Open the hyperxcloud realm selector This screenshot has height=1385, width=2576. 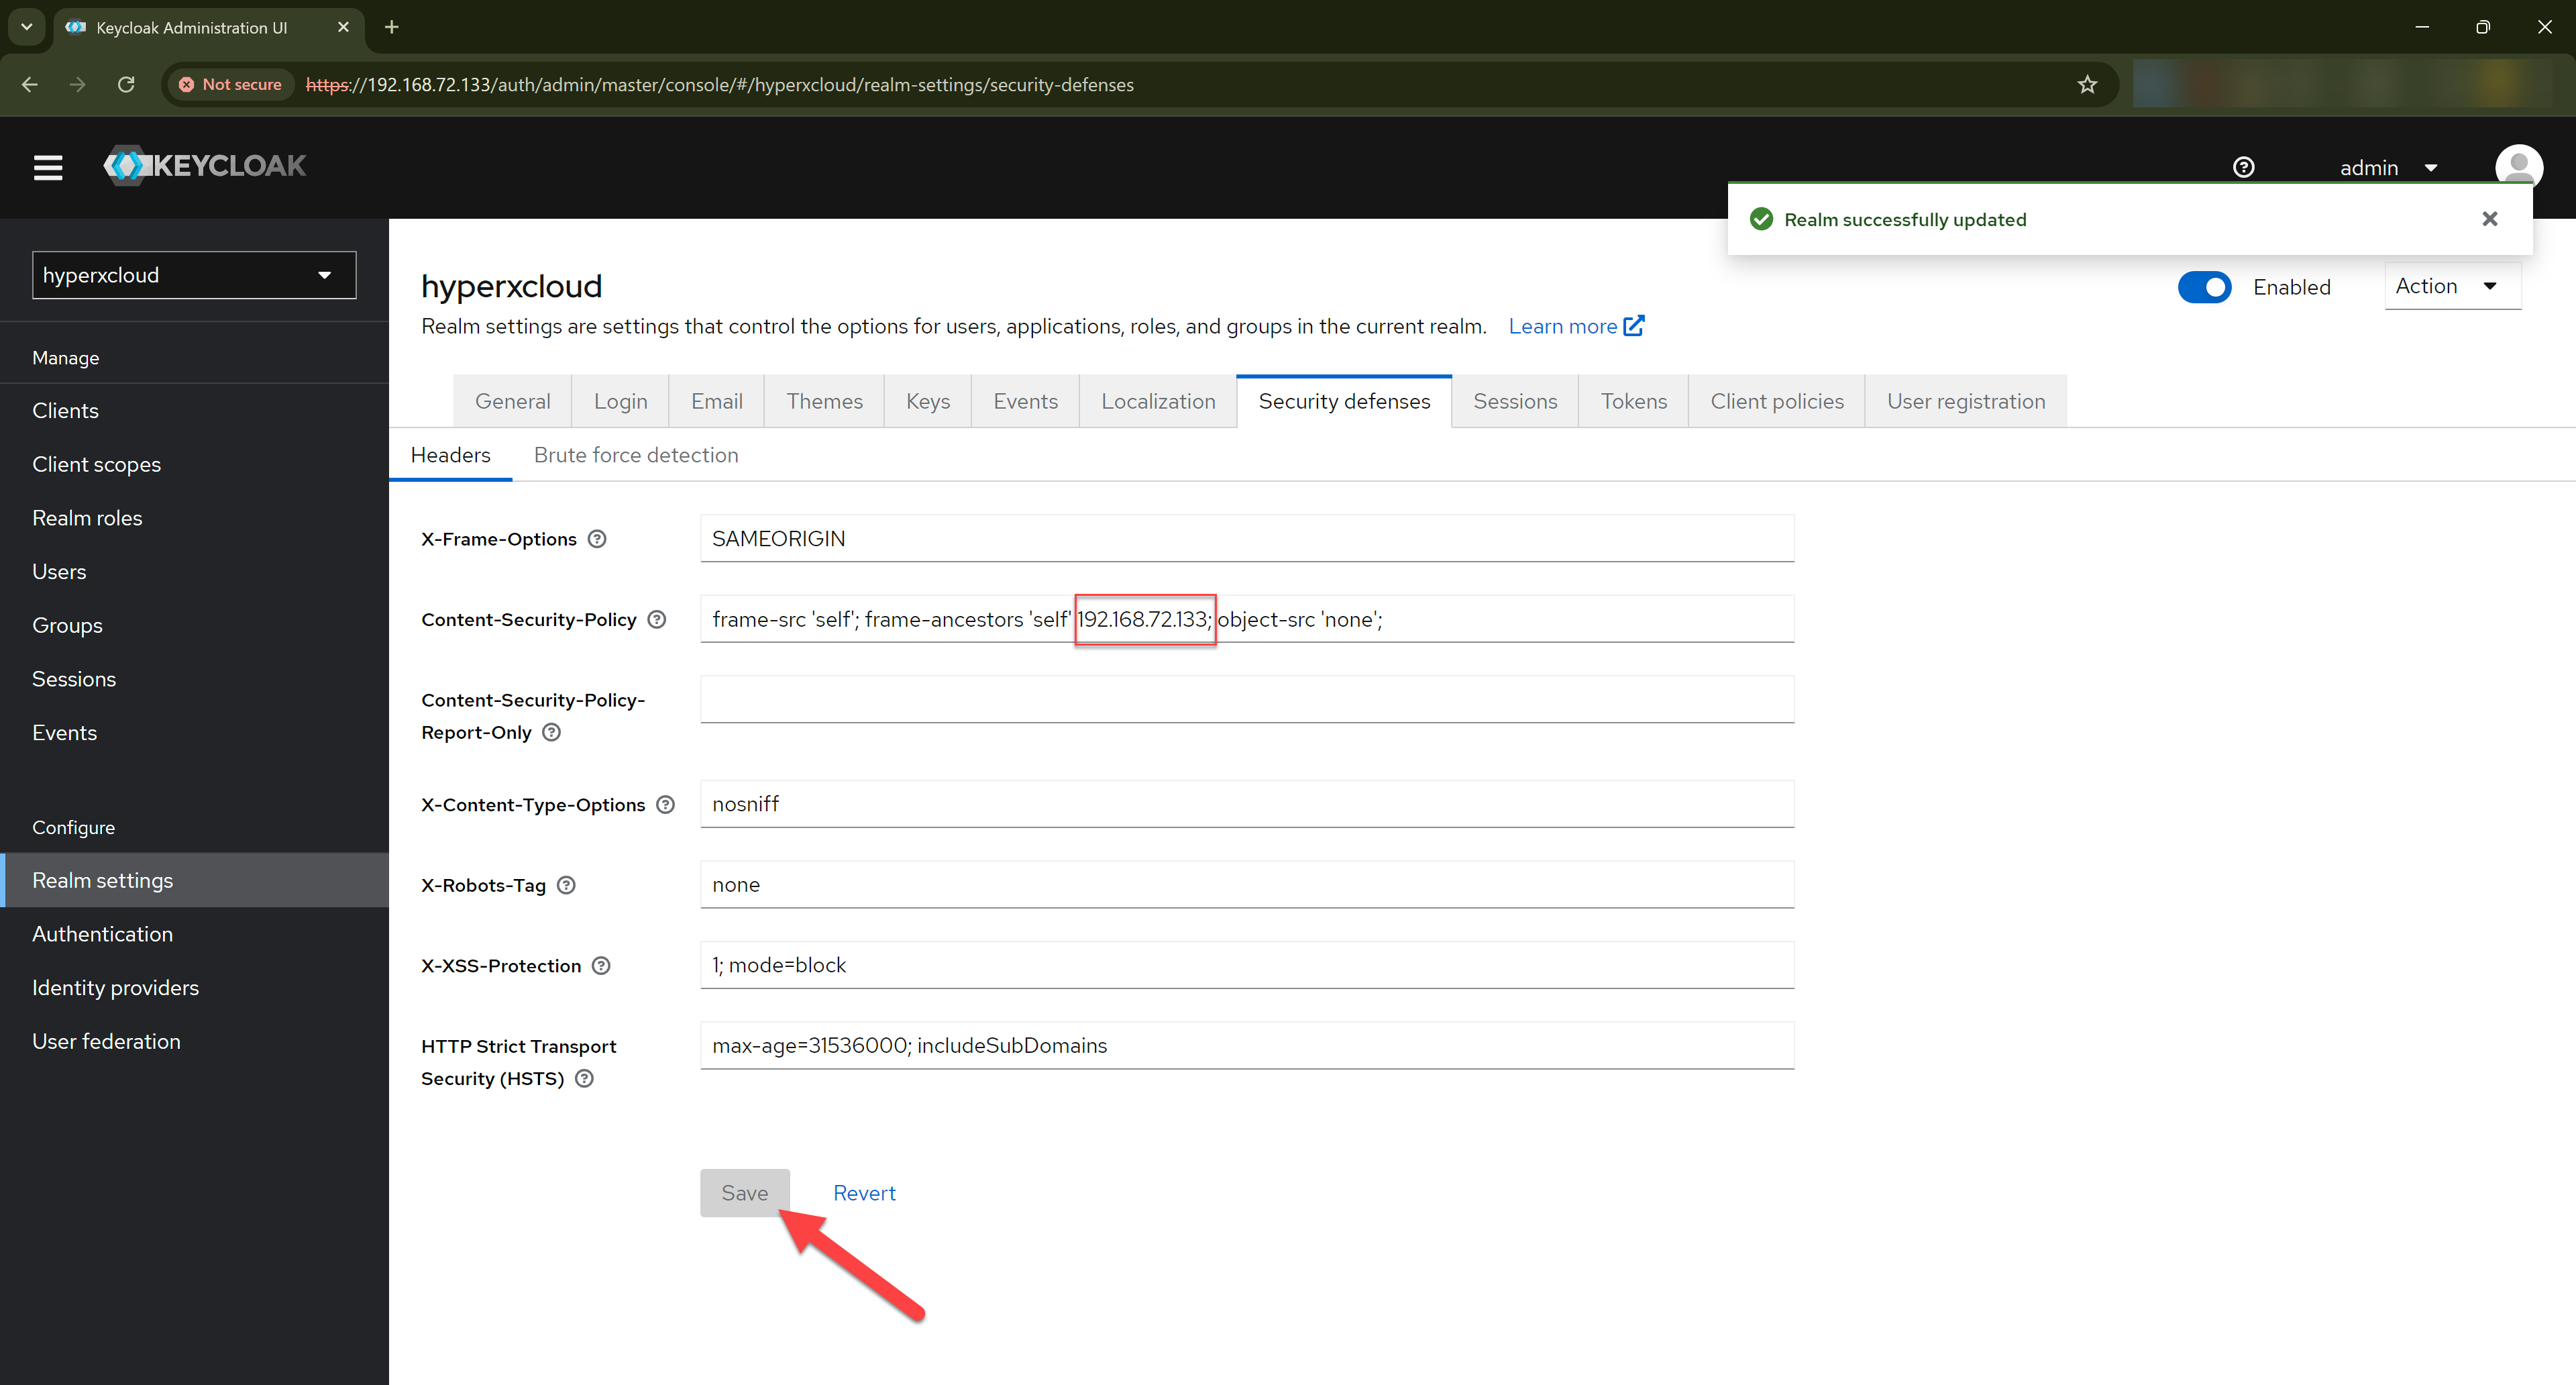pos(194,275)
